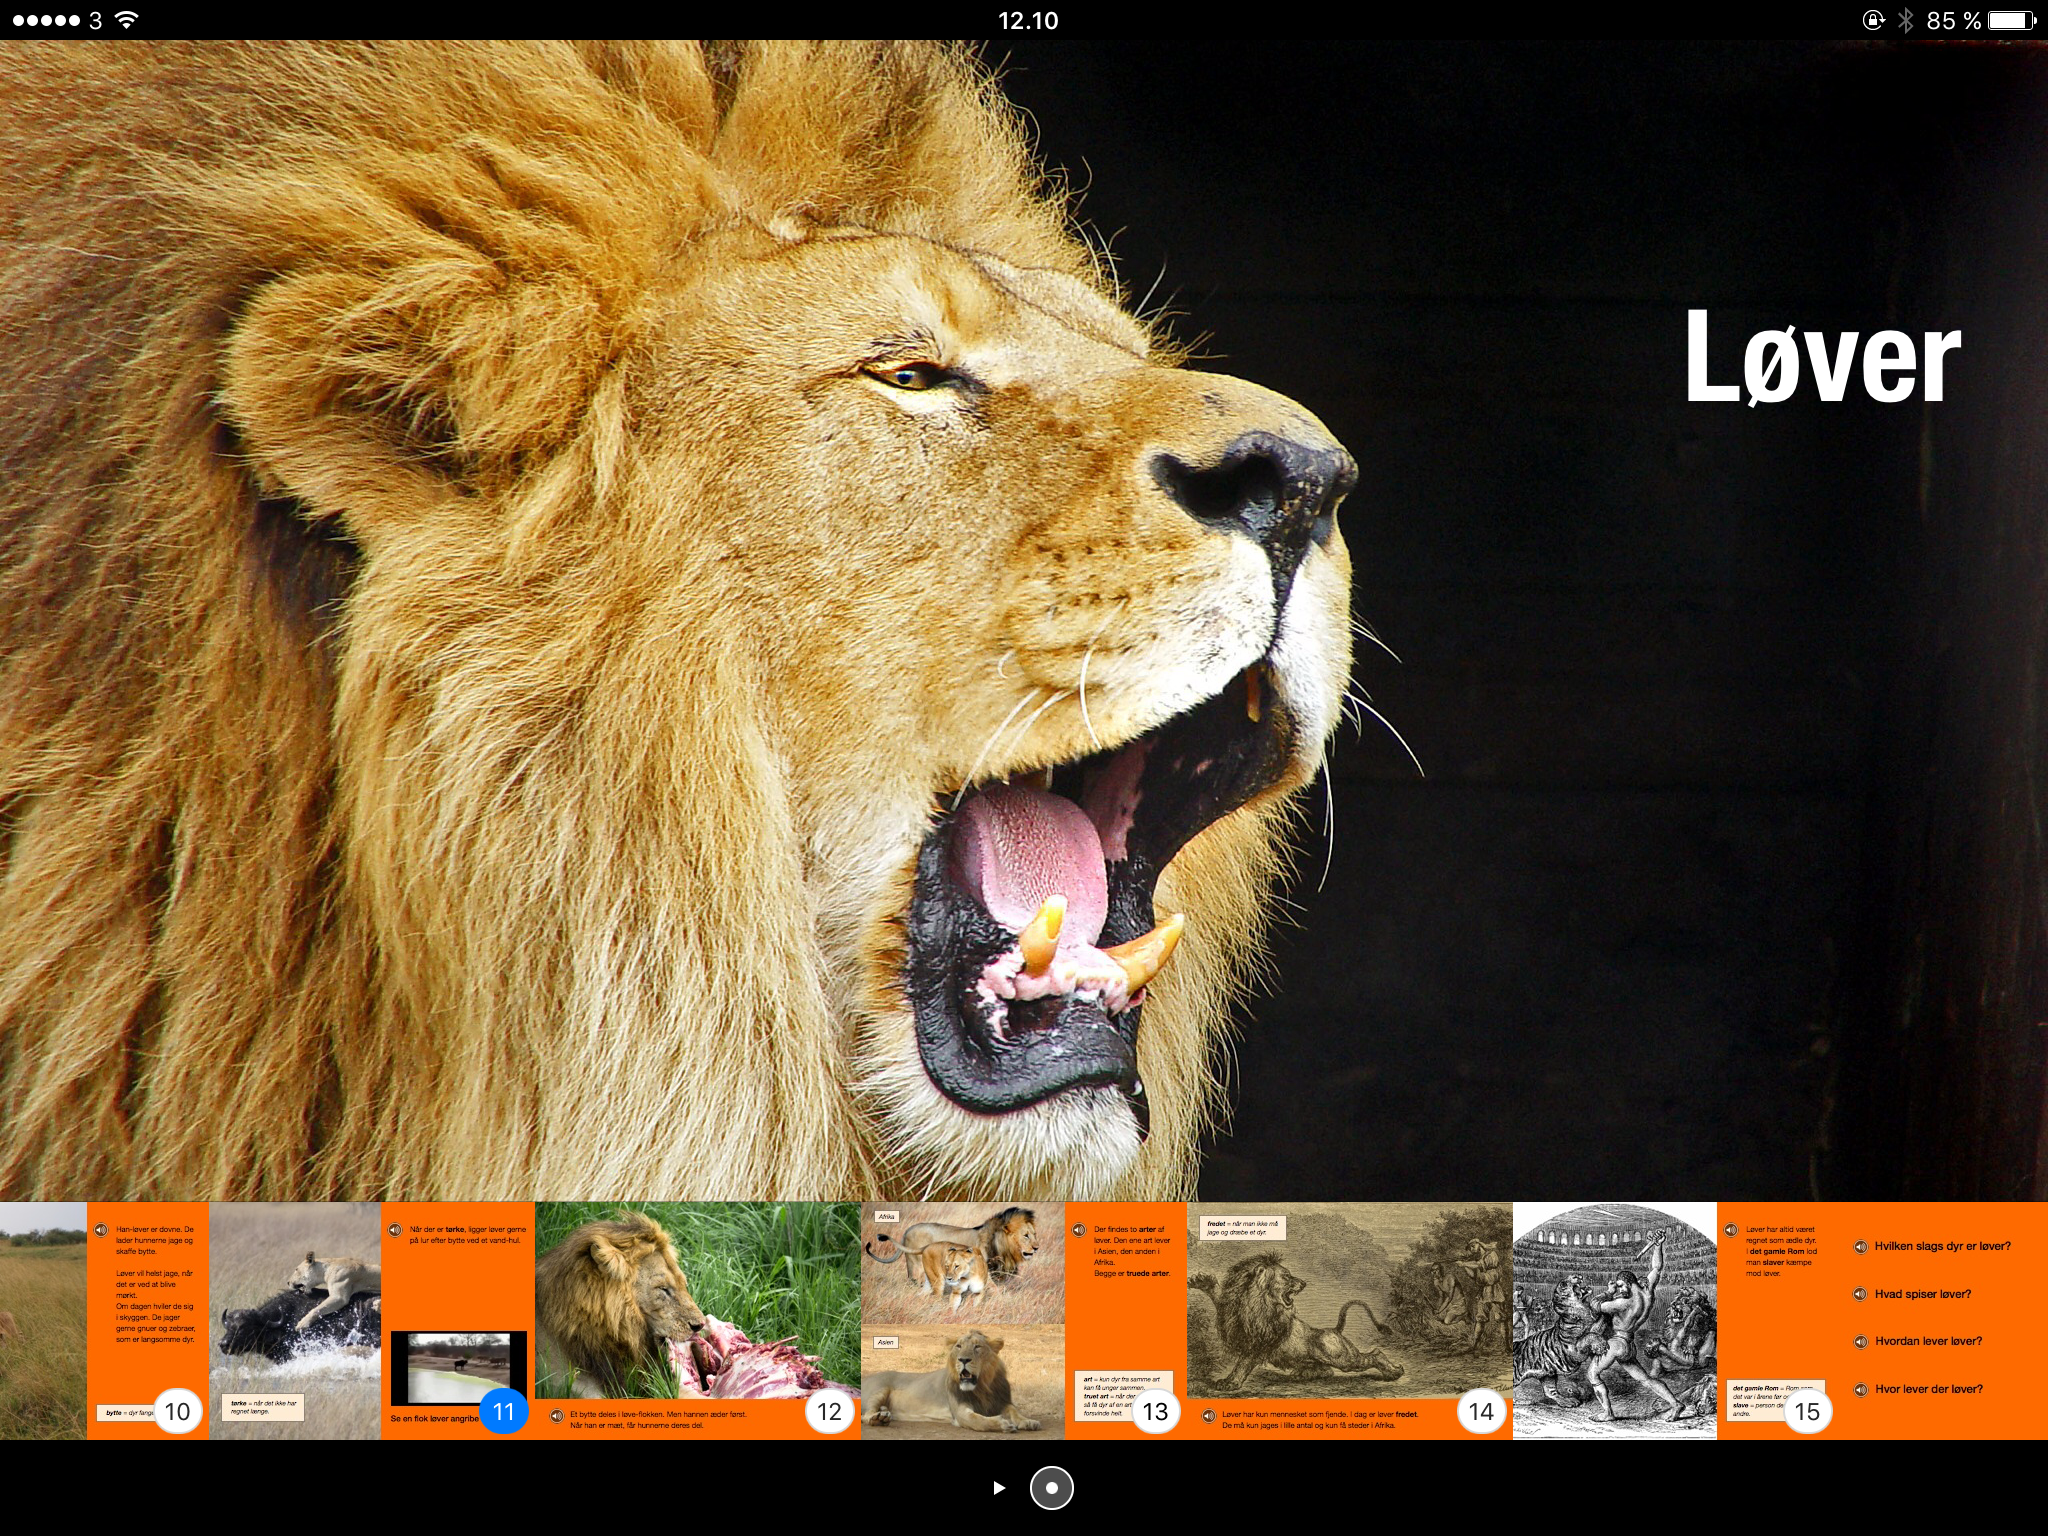
Task: Play audio for 'Hvilken slags dyr er løver?'
Action: coord(1860,1247)
